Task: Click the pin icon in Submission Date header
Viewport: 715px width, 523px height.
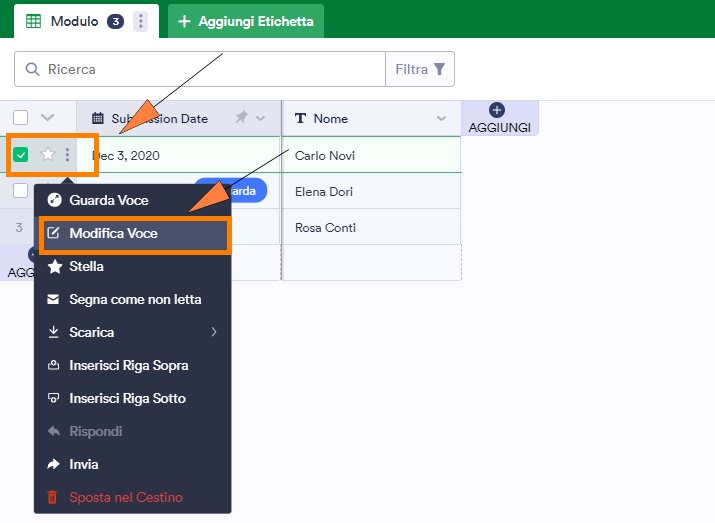Action: (241, 118)
